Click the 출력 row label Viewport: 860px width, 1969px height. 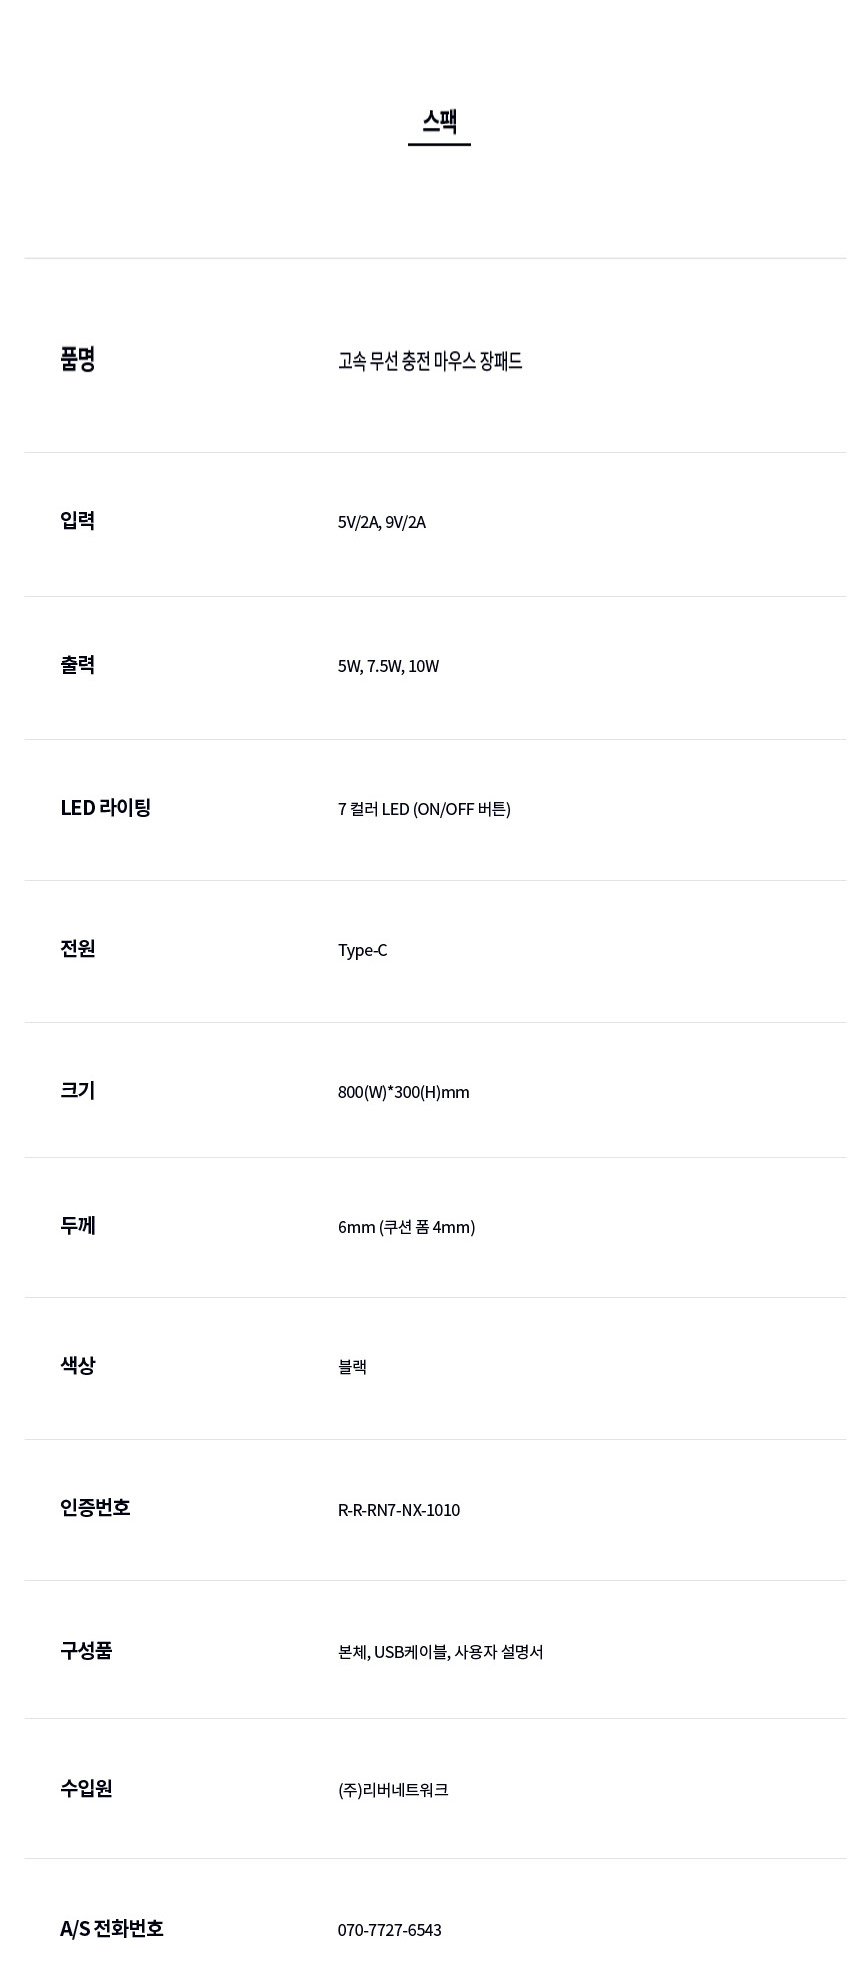[78, 664]
